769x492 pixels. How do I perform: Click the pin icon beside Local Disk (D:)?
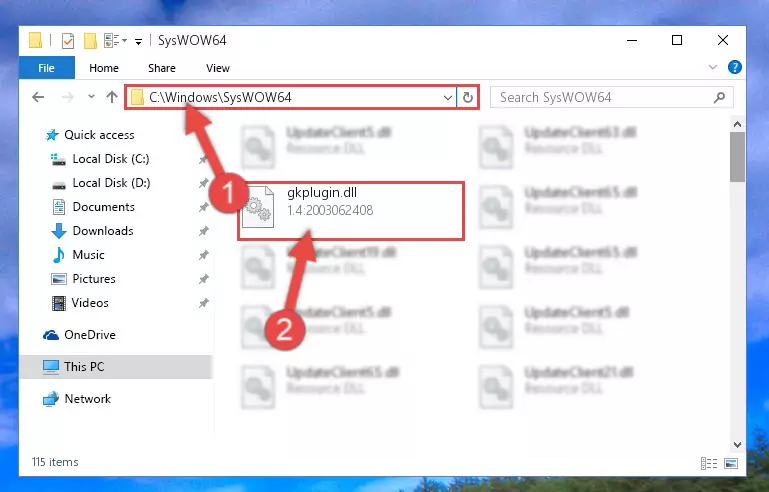(x=204, y=183)
